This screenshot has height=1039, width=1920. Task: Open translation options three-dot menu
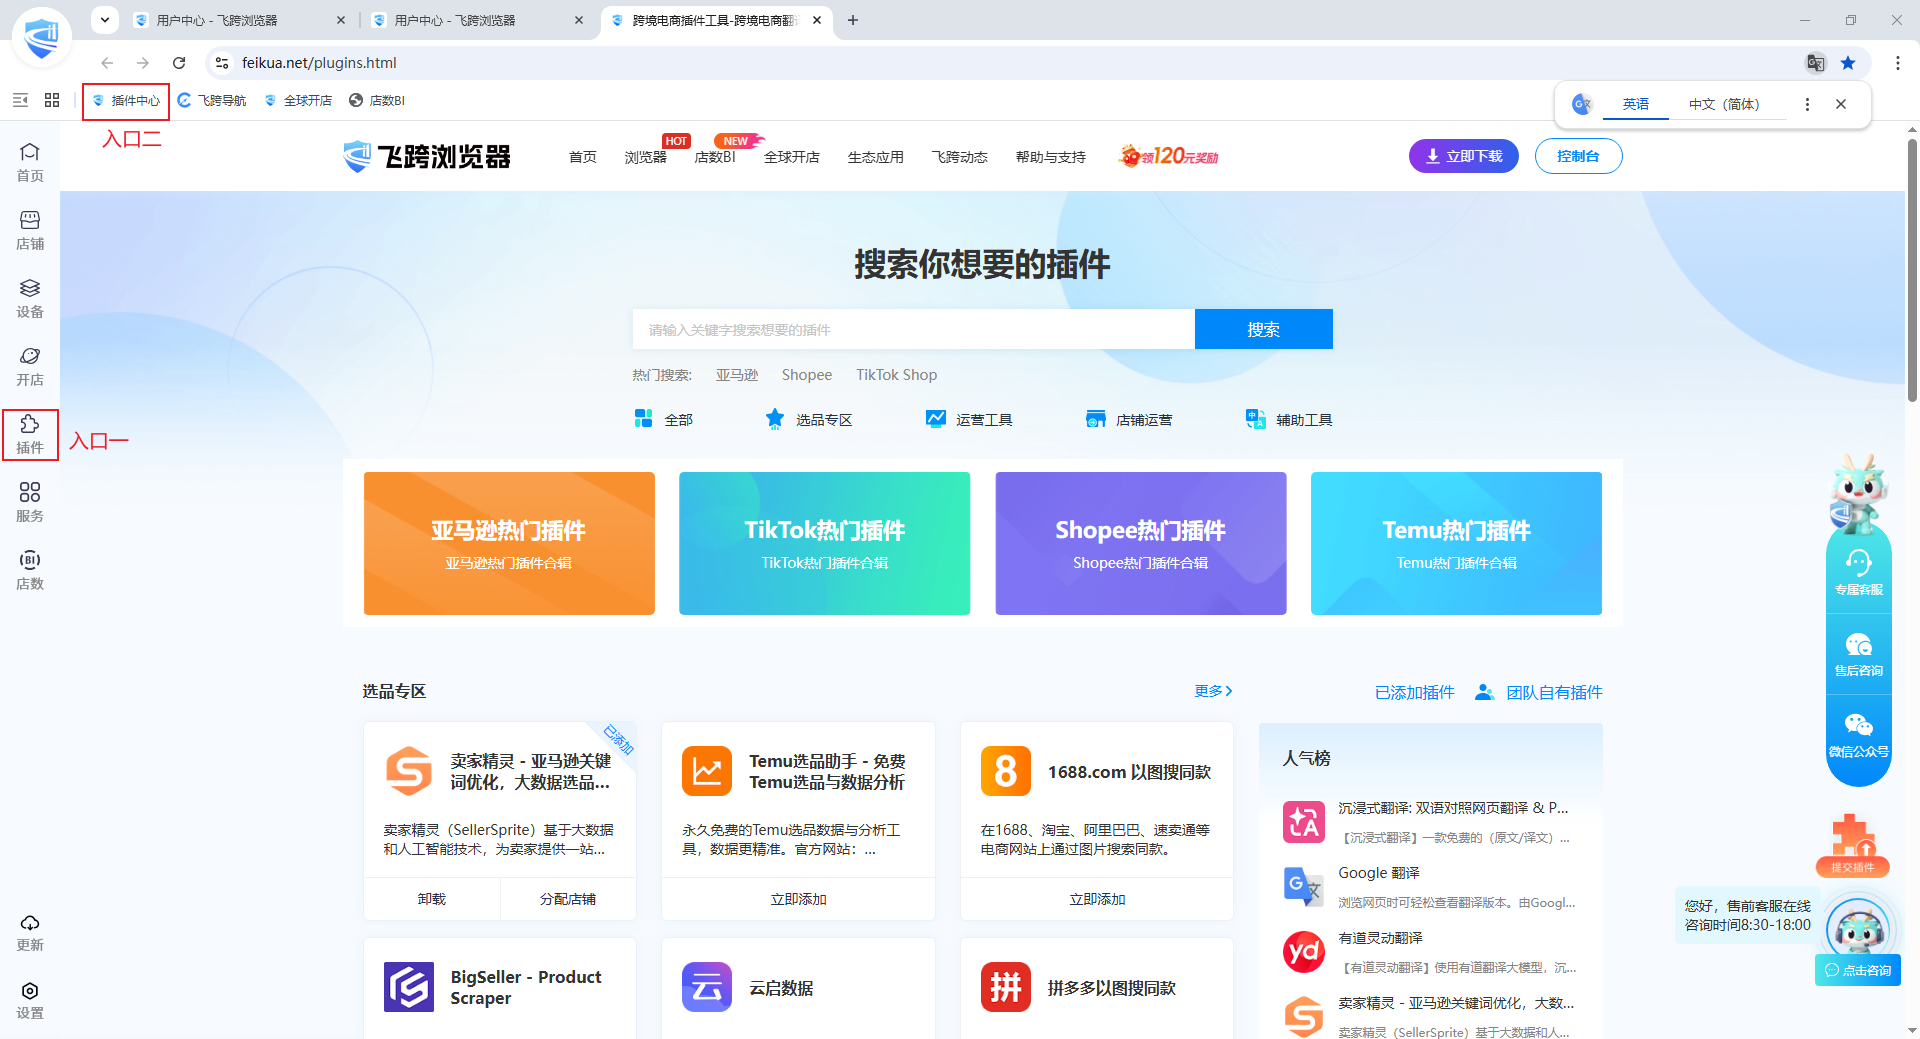1807,104
